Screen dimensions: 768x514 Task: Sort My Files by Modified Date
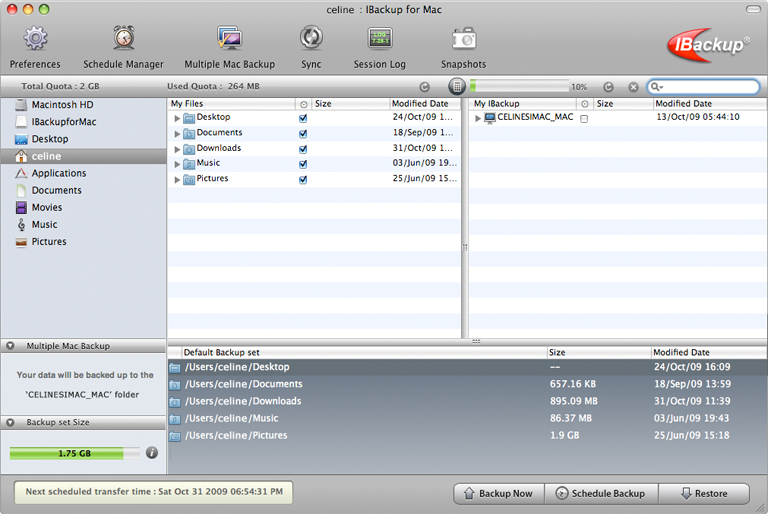tap(425, 104)
